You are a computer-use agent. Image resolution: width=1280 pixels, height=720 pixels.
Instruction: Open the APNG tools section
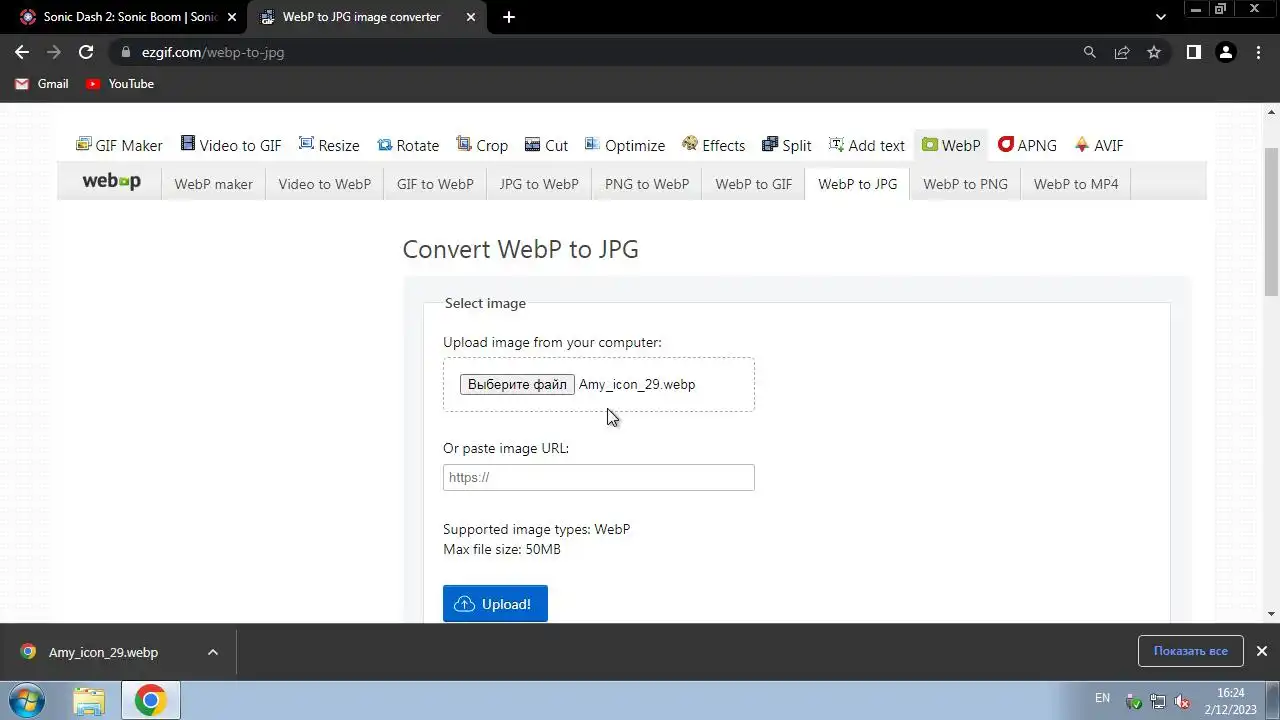pos(1027,145)
